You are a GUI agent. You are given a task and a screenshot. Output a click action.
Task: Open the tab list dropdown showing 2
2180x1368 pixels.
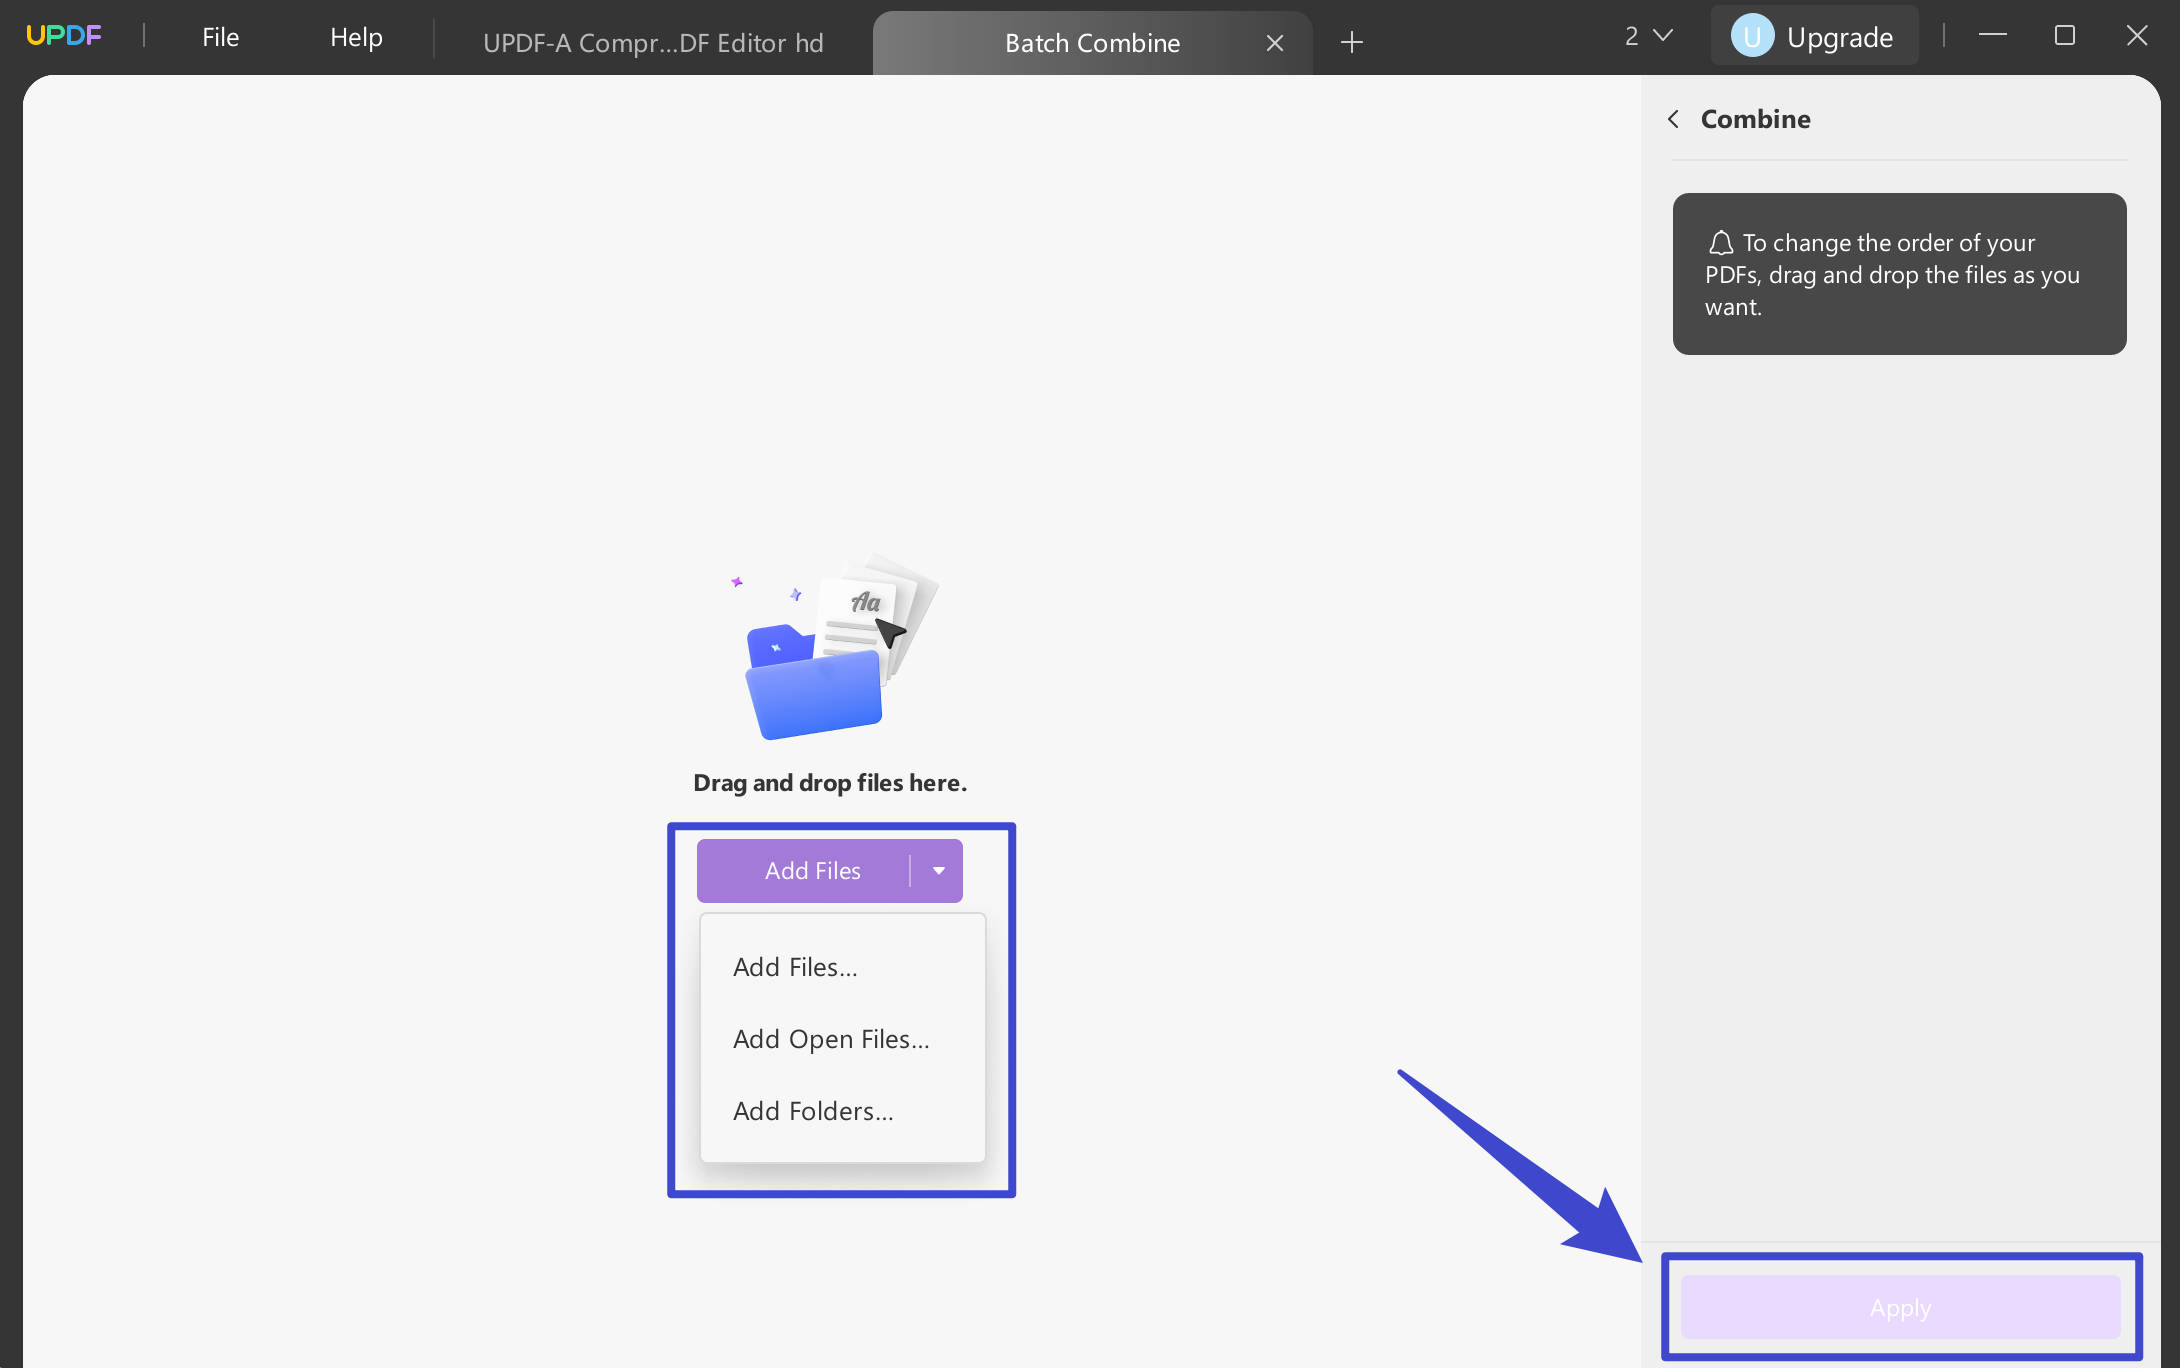tap(1648, 36)
